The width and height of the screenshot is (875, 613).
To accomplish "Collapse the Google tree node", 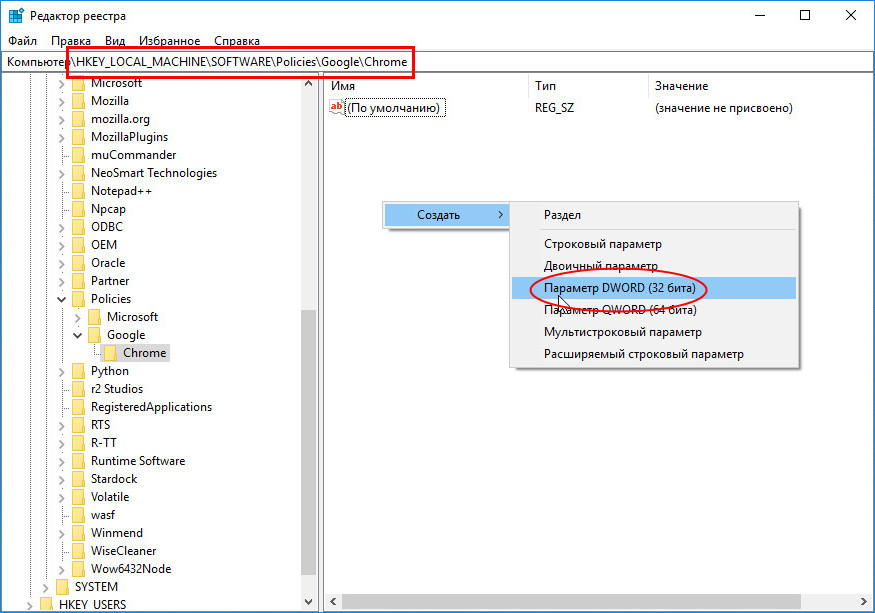I will 78,335.
